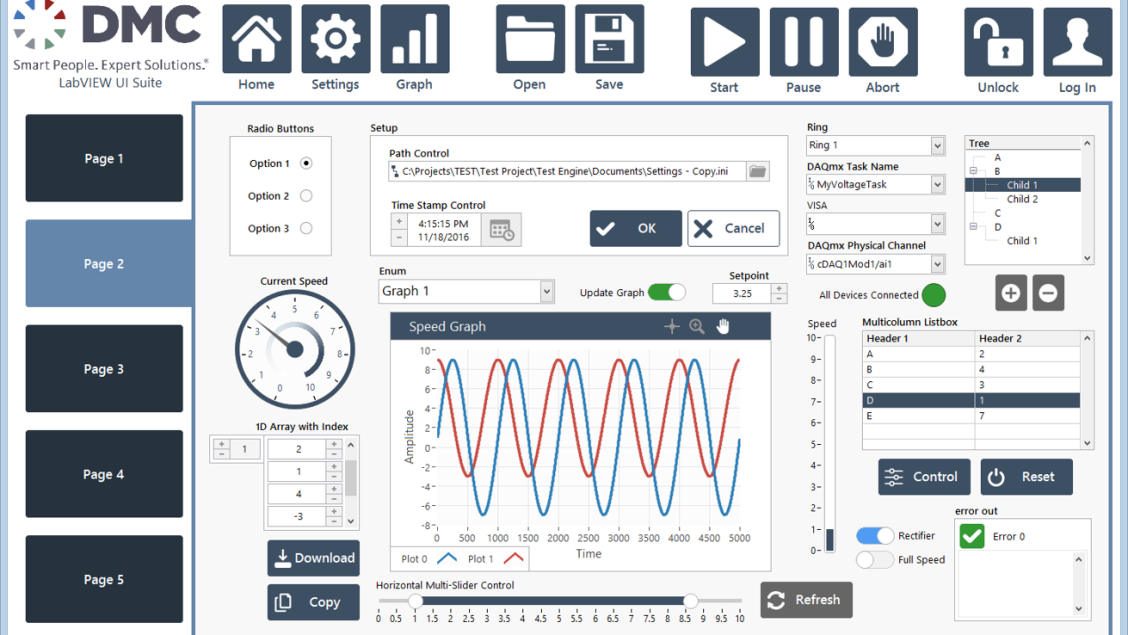
Task: Switch to Page 3 tab
Action: pos(104,369)
